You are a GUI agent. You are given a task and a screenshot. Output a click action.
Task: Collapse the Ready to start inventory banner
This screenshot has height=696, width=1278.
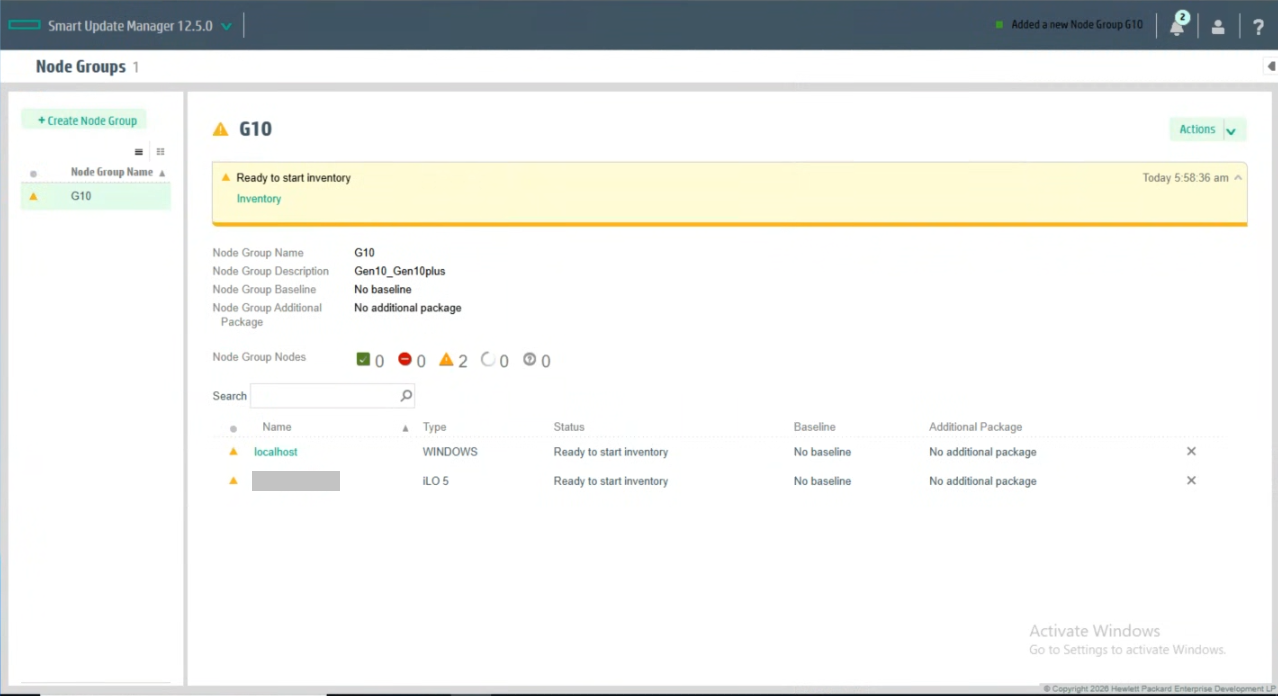[1238, 178]
